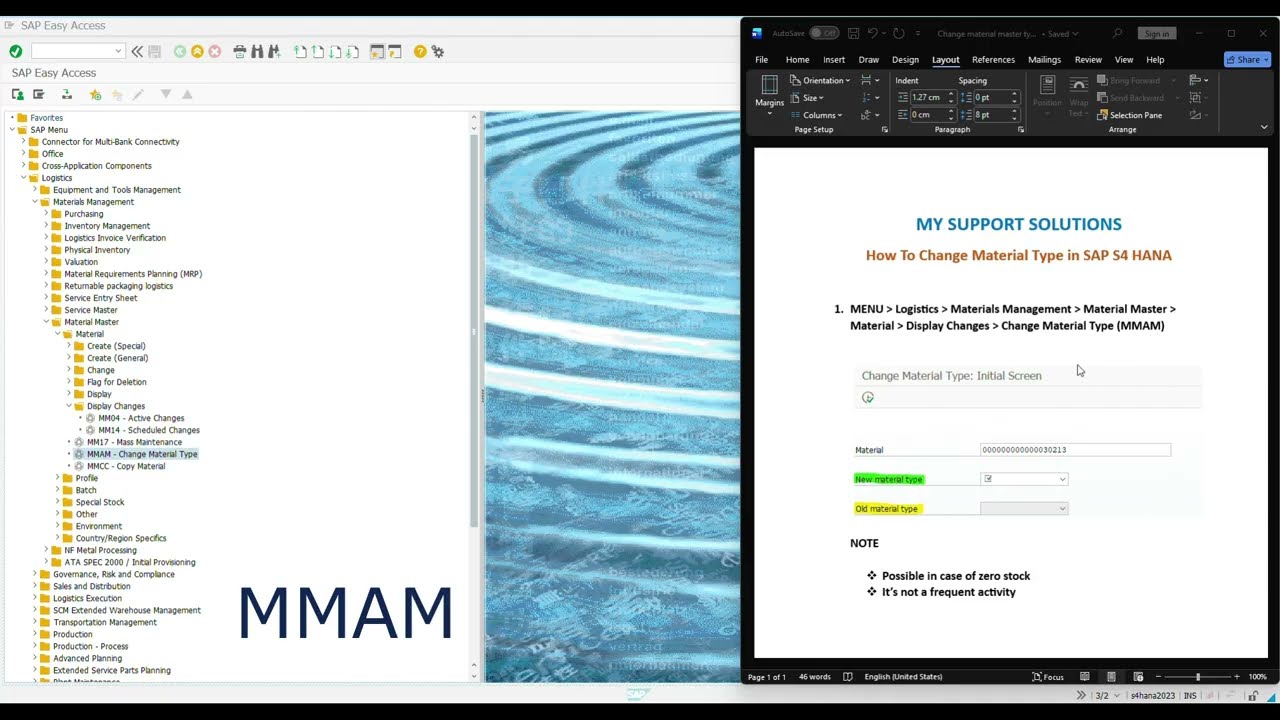Click the SAP tree vertical scrollbar
This screenshot has height=720, width=1280.
474,330
